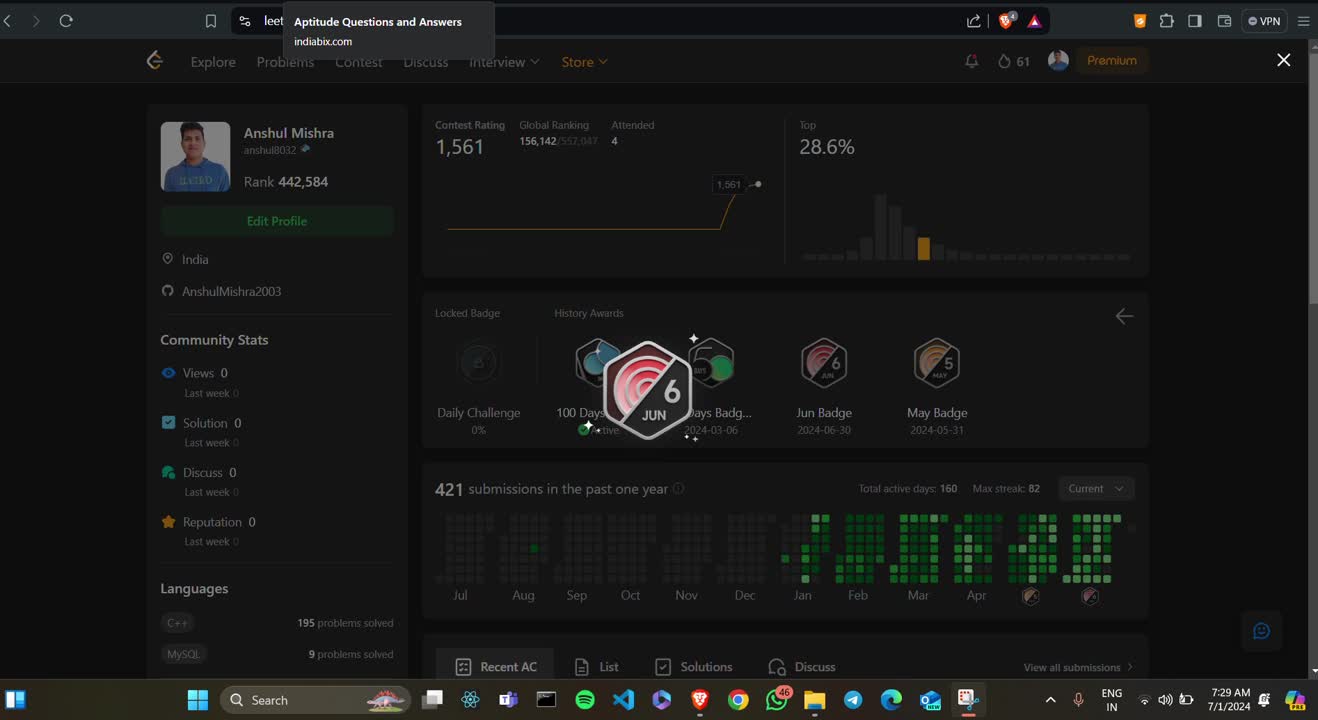Click the orange bar in rating histogram
Screen dimensions: 1318x720
click(924, 248)
